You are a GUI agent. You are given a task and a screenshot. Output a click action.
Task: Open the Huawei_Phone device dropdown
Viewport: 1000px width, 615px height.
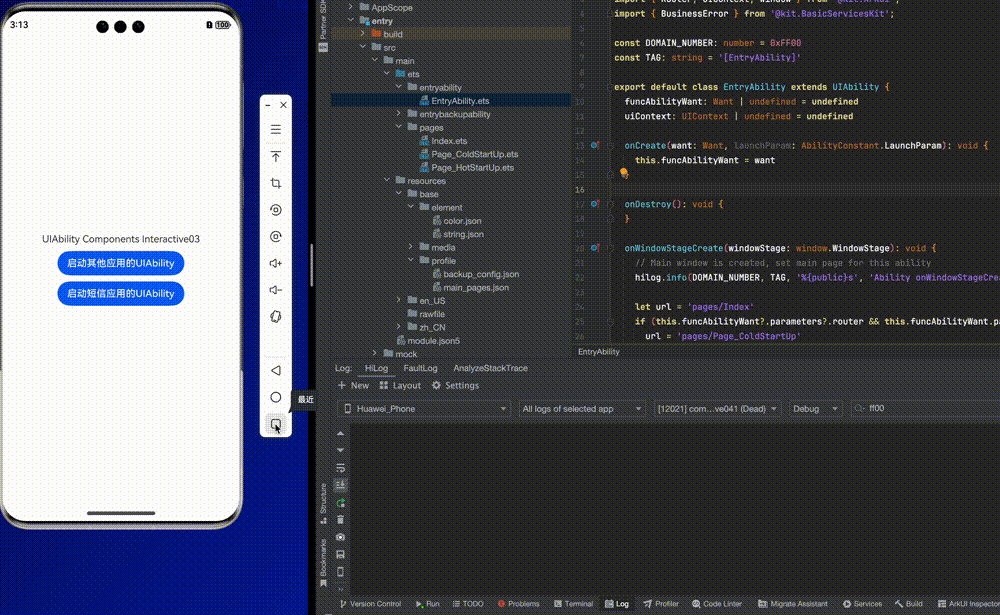coord(424,409)
